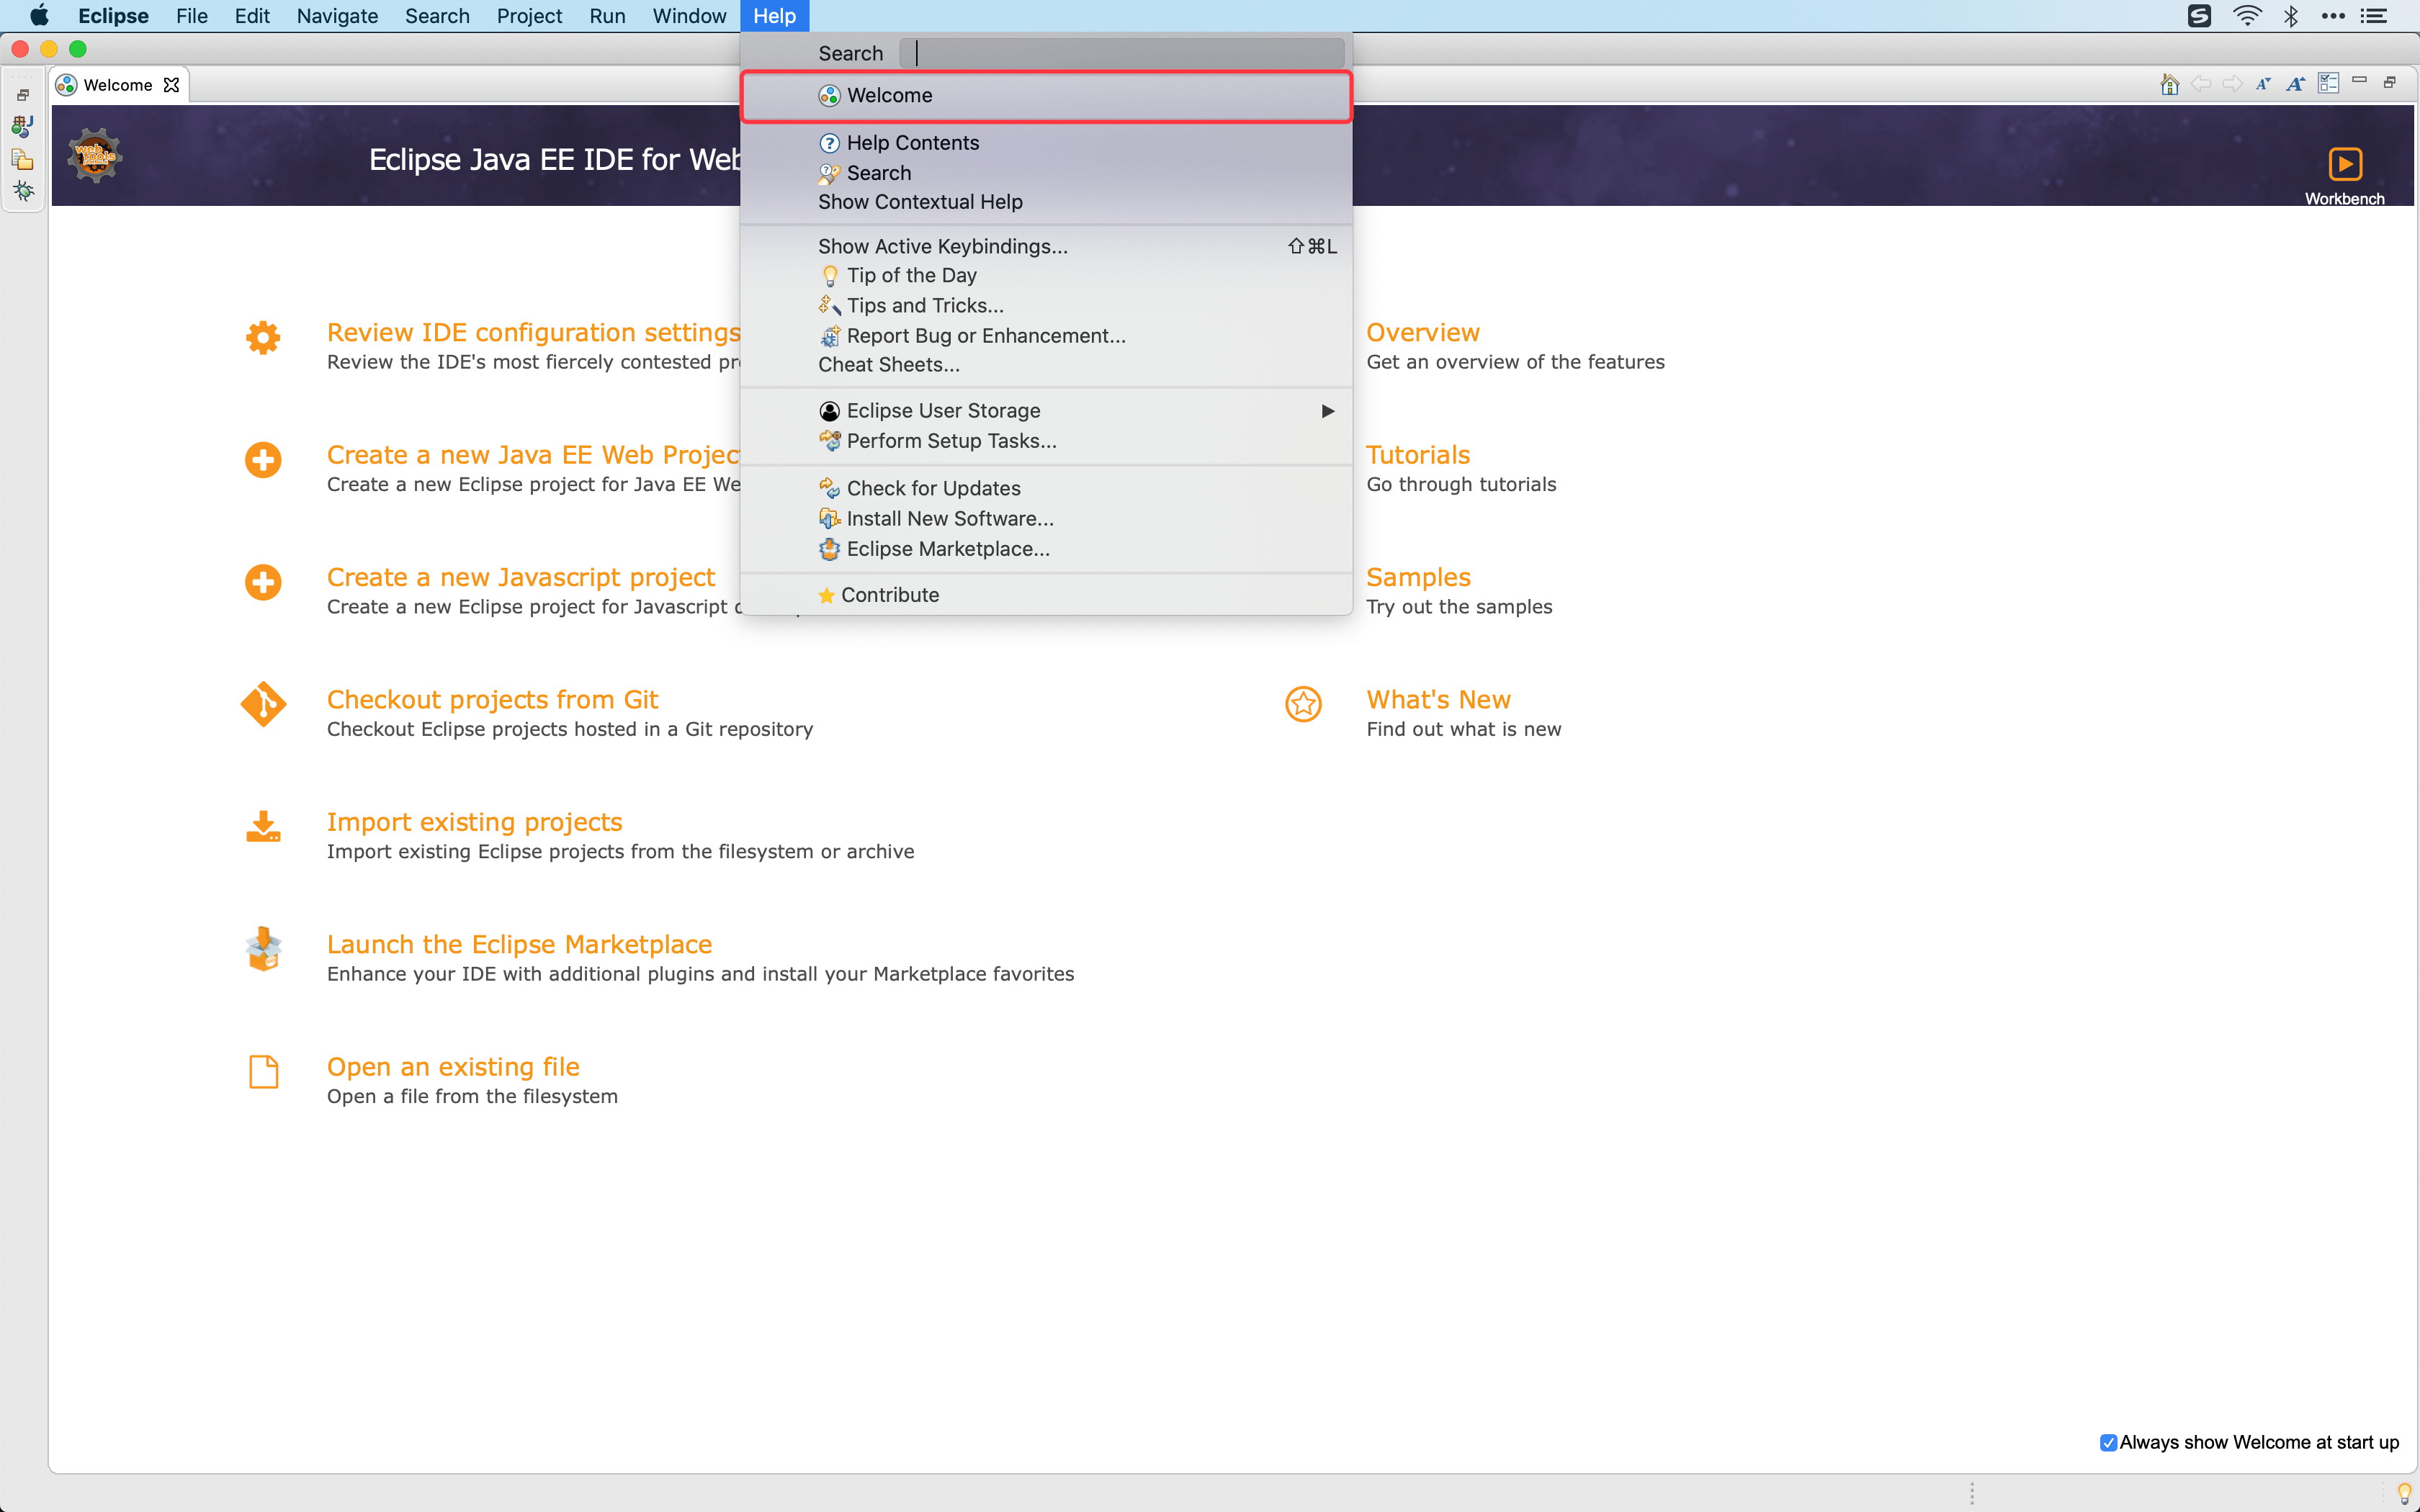The width and height of the screenshot is (2420, 1512).
Task: Click Import existing projects link
Action: (474, 822)
